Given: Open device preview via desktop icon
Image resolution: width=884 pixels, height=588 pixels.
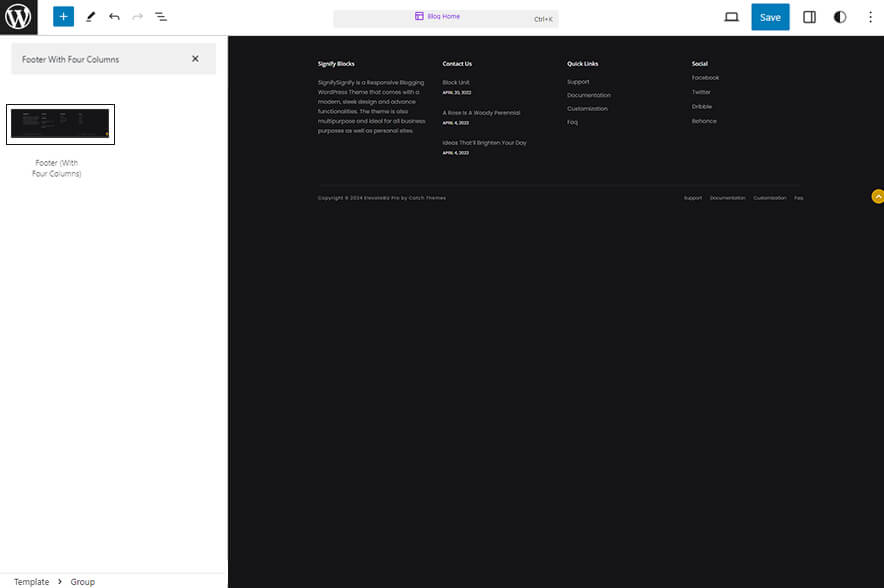Looking at the screenshot, I should [731, 16].
